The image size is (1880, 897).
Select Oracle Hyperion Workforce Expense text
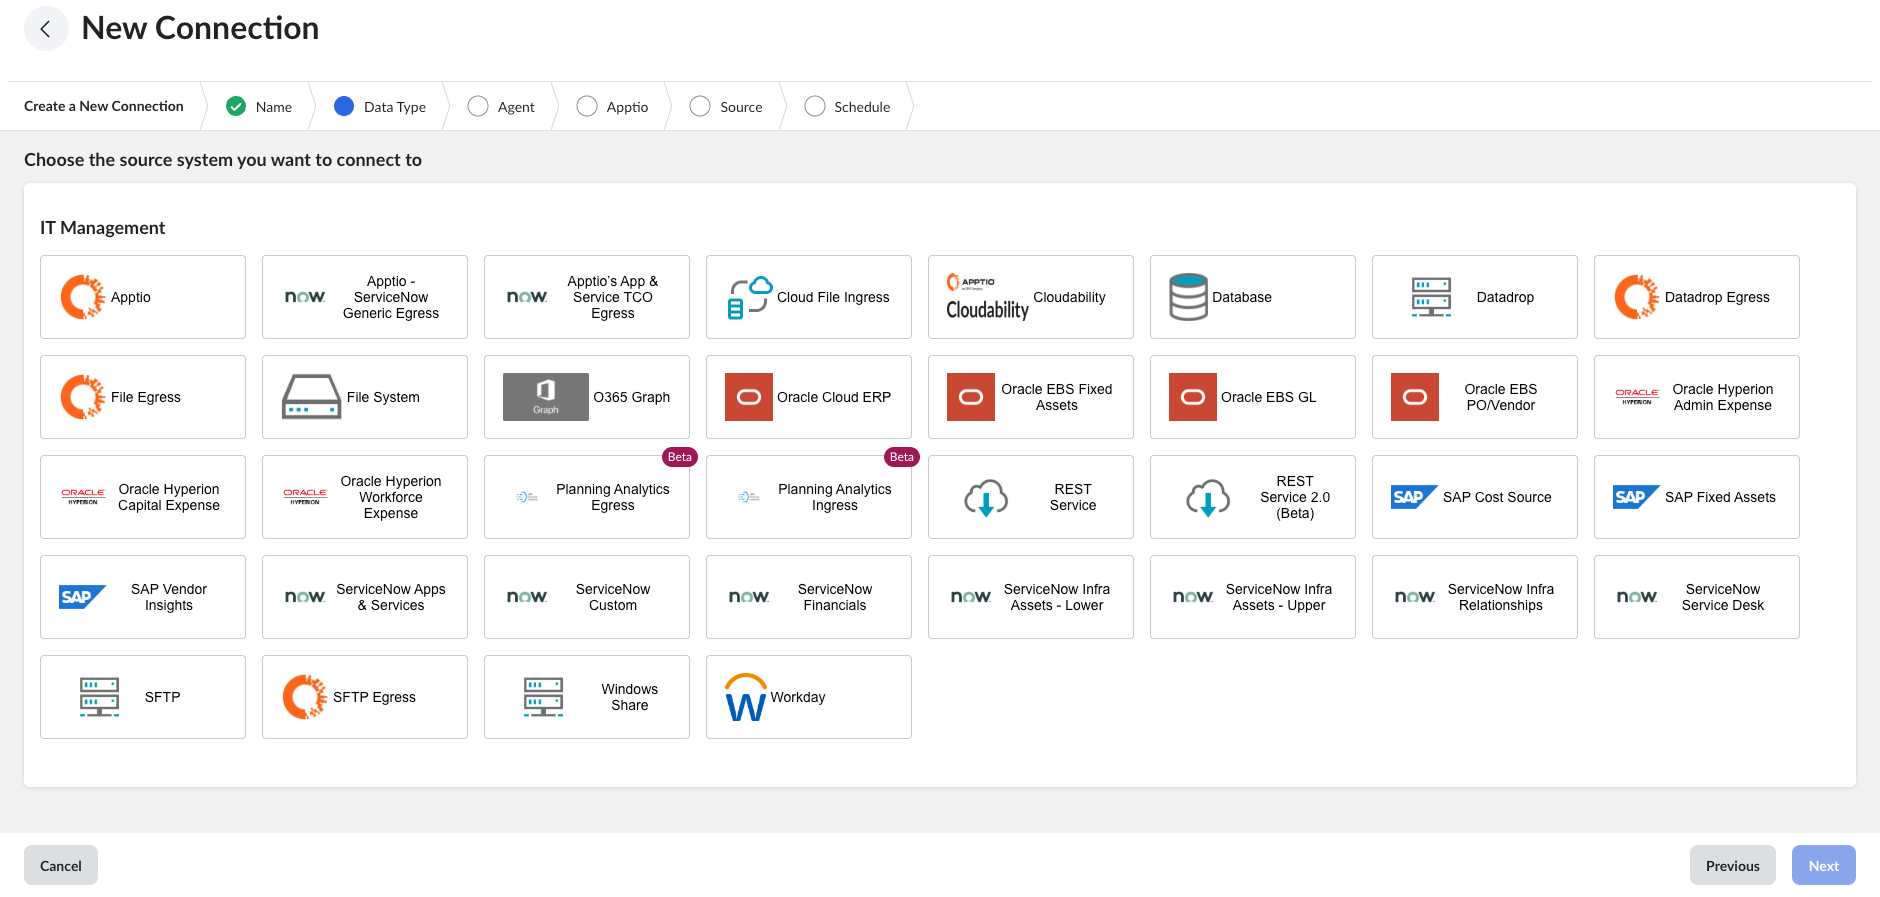(x=391, y=497)
